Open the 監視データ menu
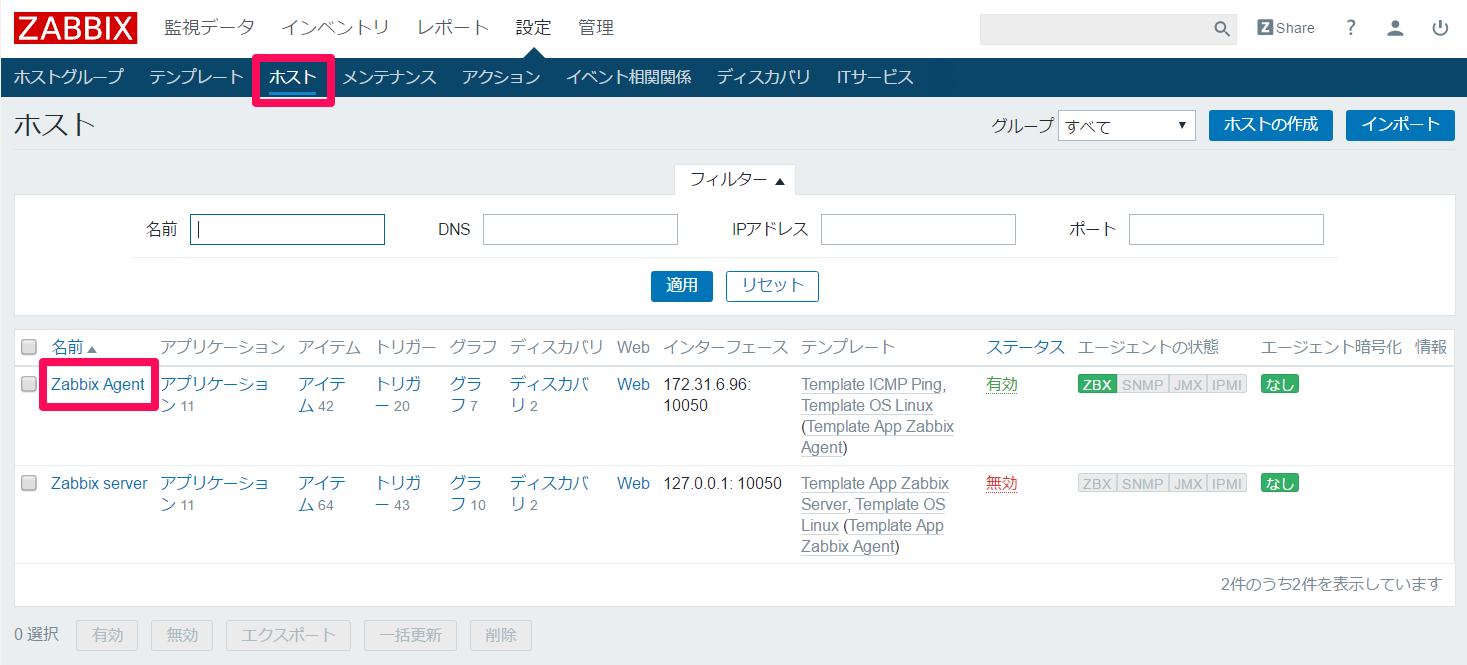This screenshot has height=665, width=1467. pos(210,28)
